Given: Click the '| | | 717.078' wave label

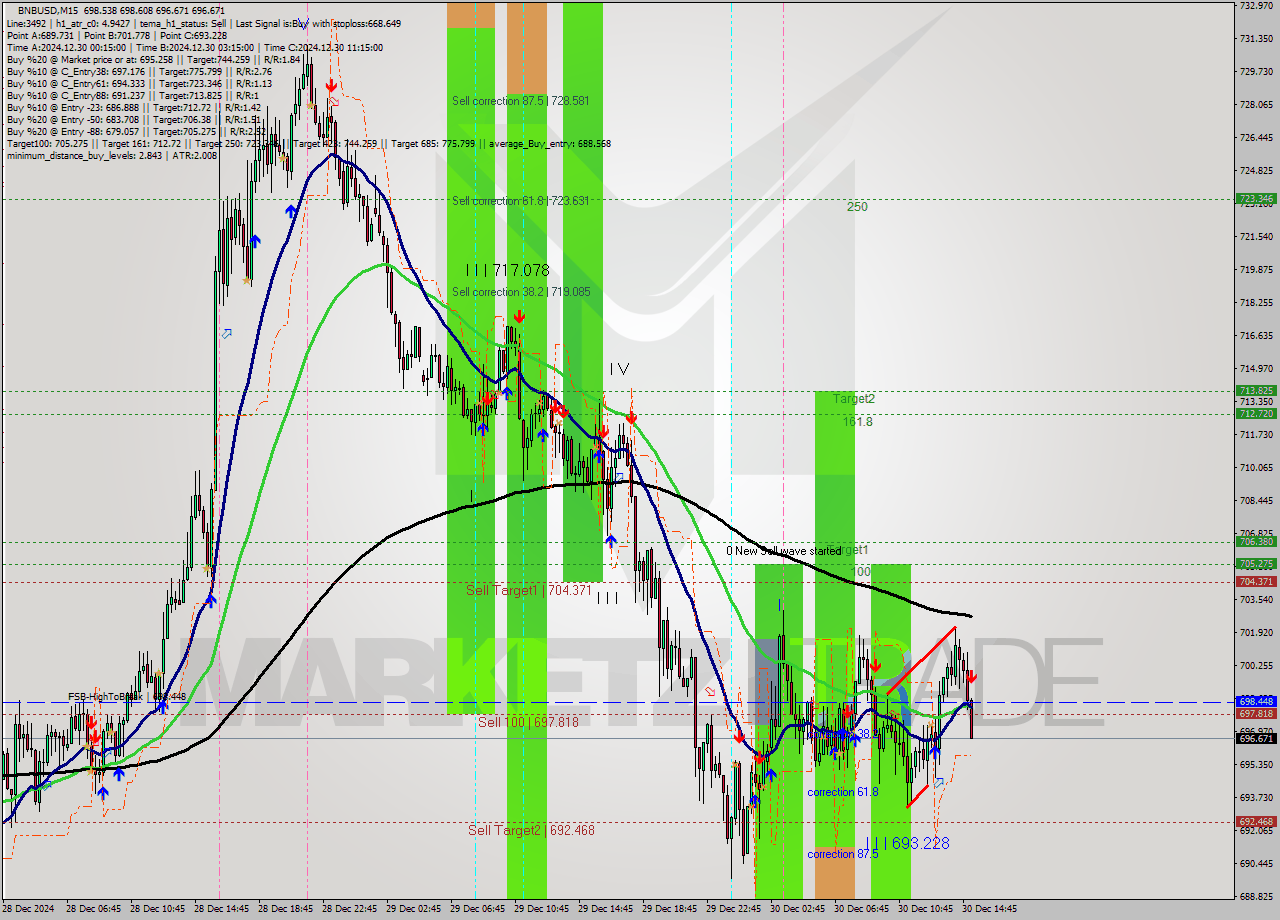Looking at the screenshot, I should tap(508, 270).
